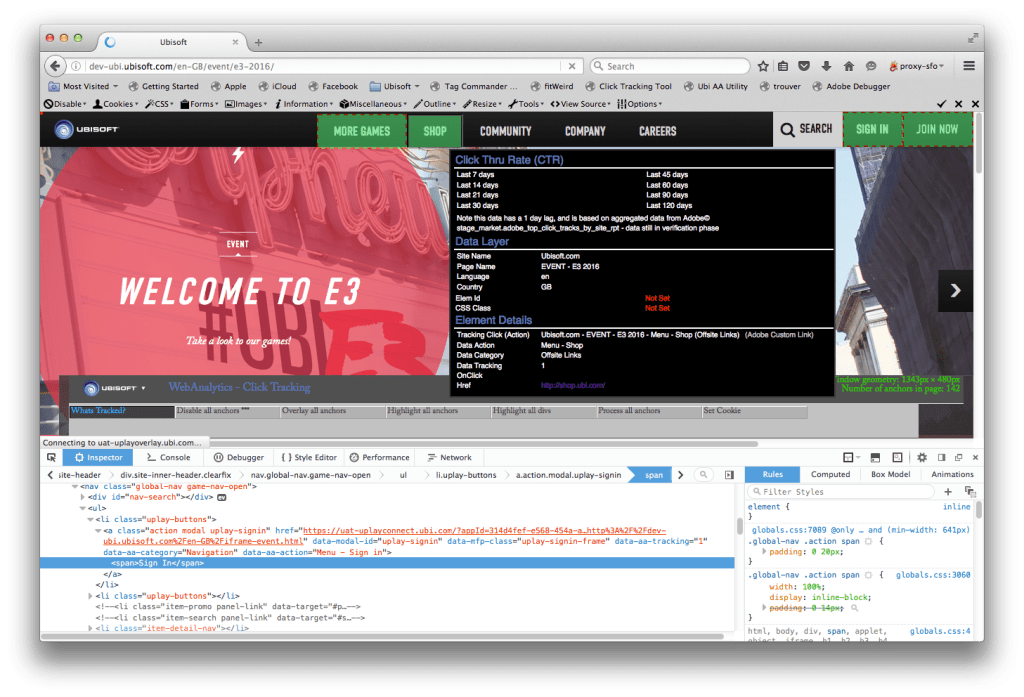This screenshot has height=697, width=1024.
Task: Click the bookmark star icon in toolbar
Action: click(x=763, y=66)
